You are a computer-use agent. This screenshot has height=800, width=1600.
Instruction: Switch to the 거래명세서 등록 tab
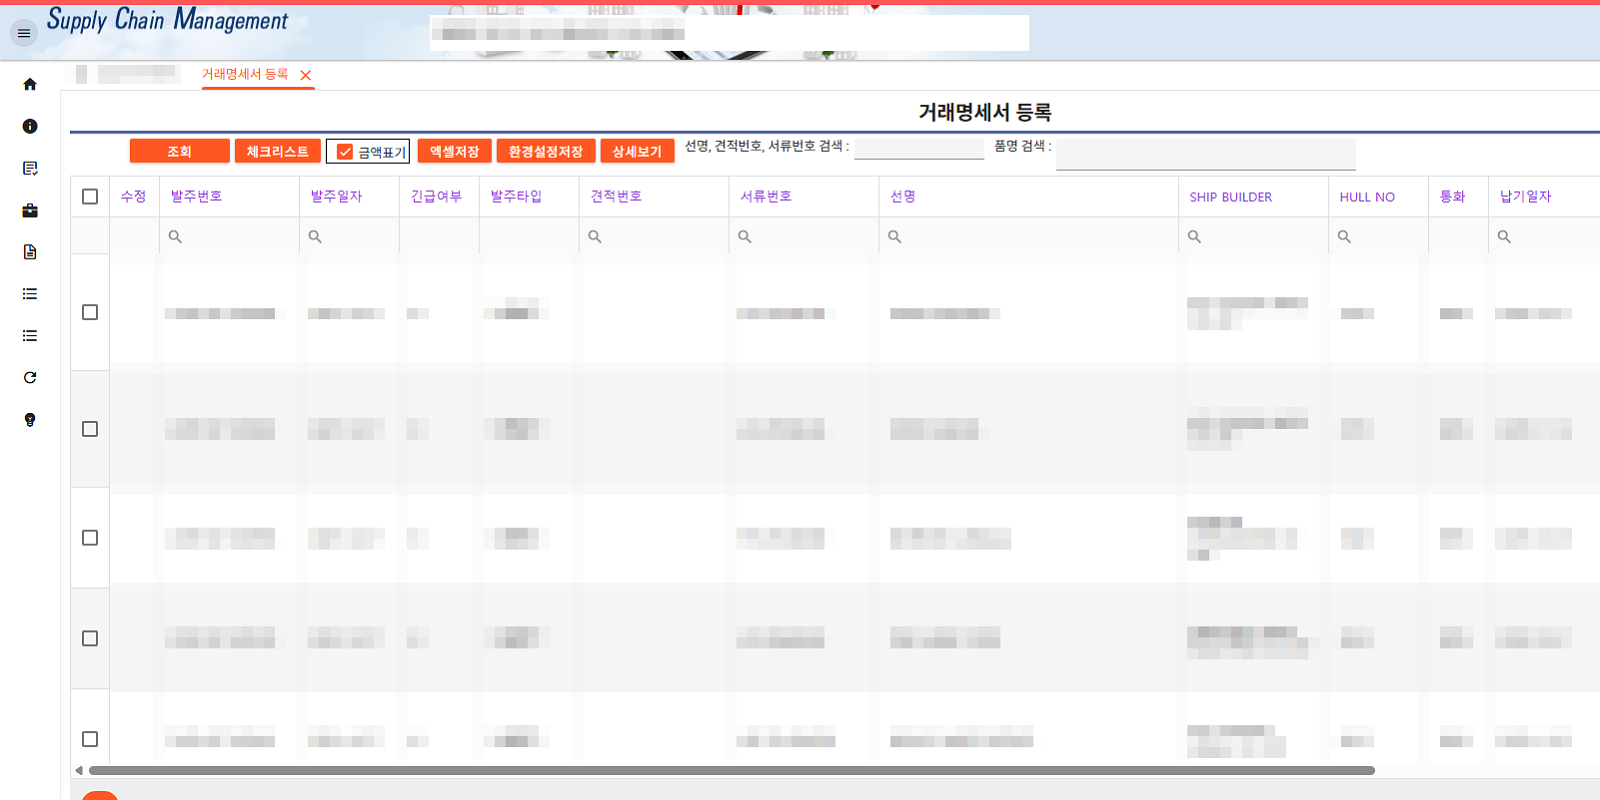(x=245, y=75)
